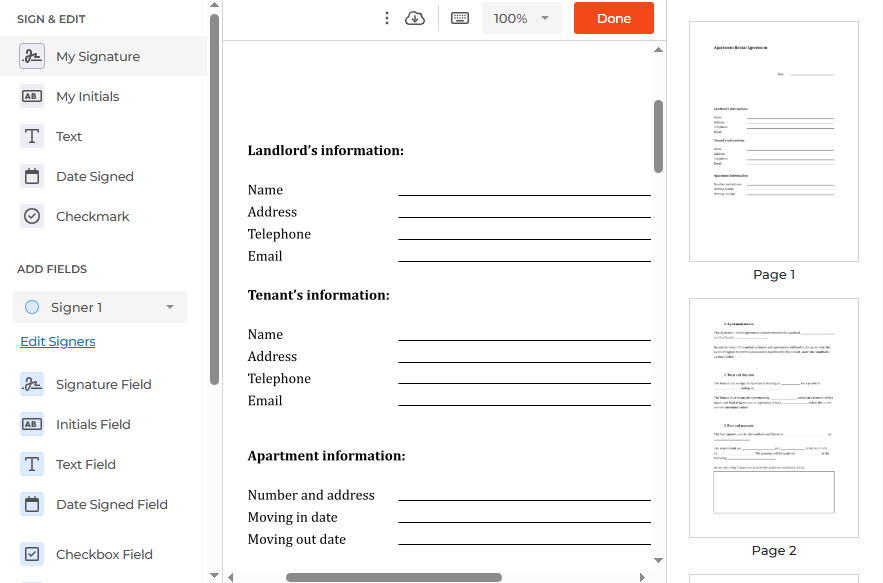Screen dimensions: 883x583
Task: Add a Checkbox Field to the document
Action: tap(104, 555)
